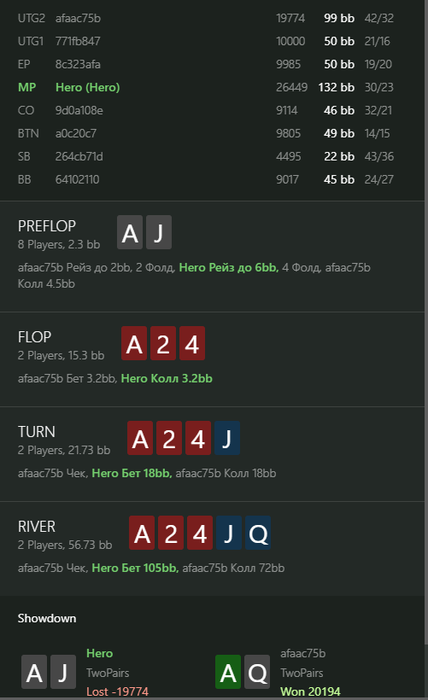Click the TURN section heading
Viewport: 428px width, 700px height.
[x=37, y=432]
